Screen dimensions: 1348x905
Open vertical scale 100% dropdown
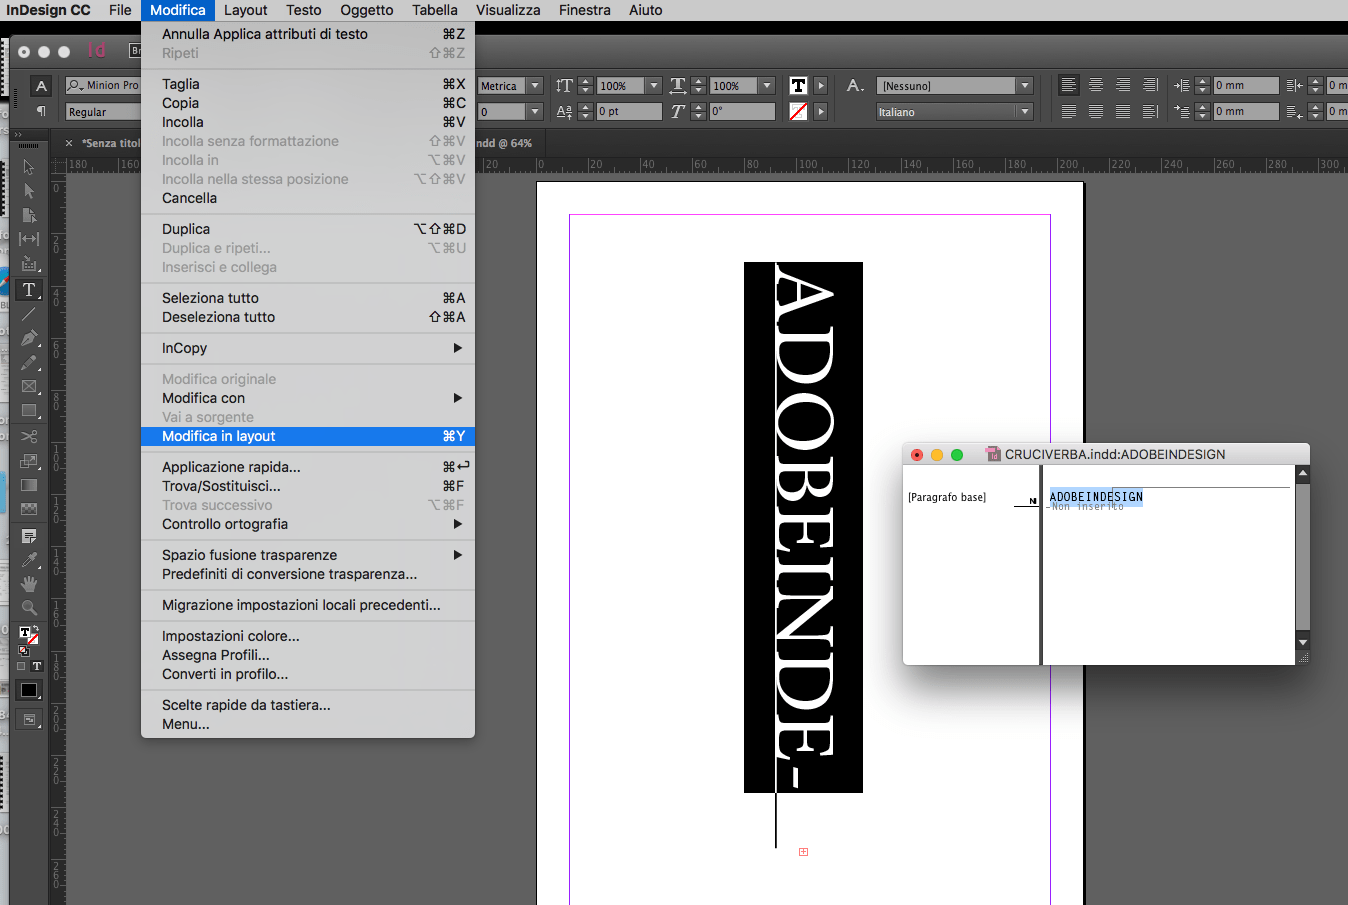click(x=653, y=86)
